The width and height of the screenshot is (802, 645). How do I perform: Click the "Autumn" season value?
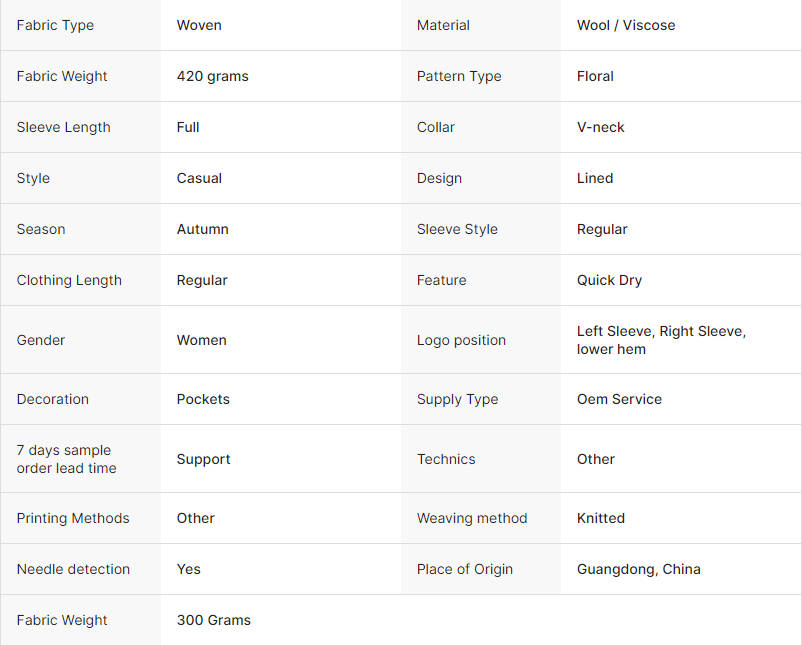(202, 229)
